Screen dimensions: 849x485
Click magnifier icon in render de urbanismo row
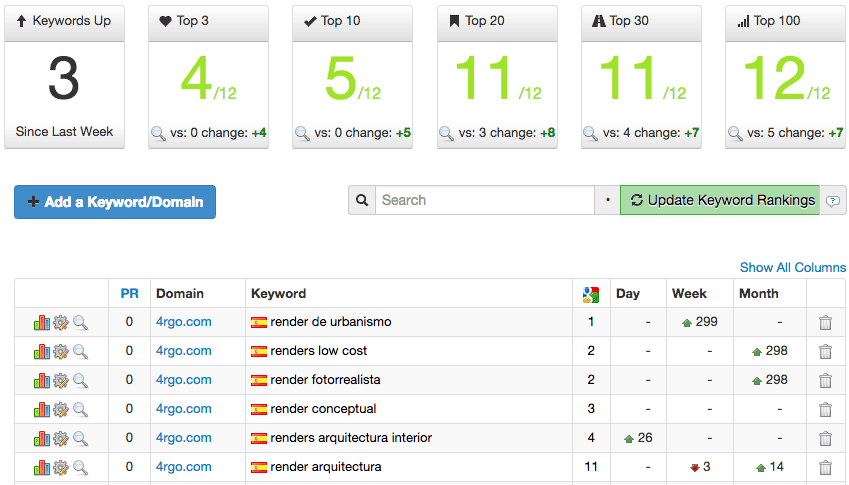pos(80,323)
